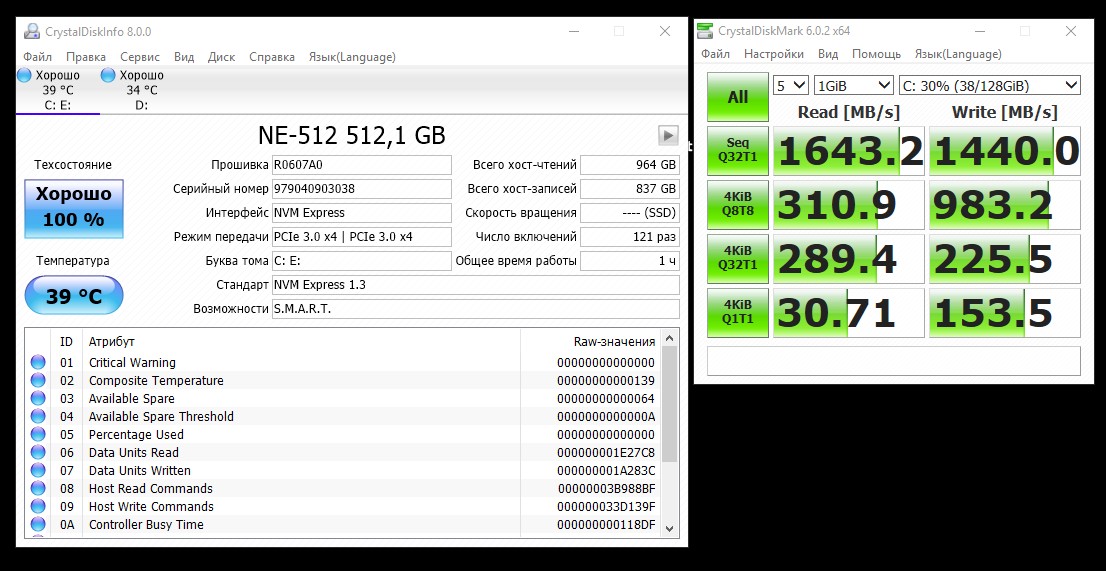Click the Стандарт field NVM Express 1.3
Image resolution: width=1106 pixels, height=571 pixels.
pyautogui.click(x=476, y=285)
